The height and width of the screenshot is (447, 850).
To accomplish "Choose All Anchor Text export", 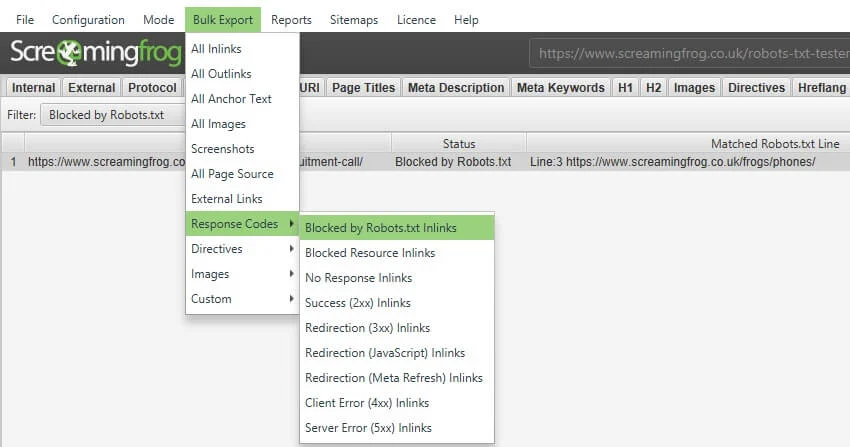I will tap(231, 99).
